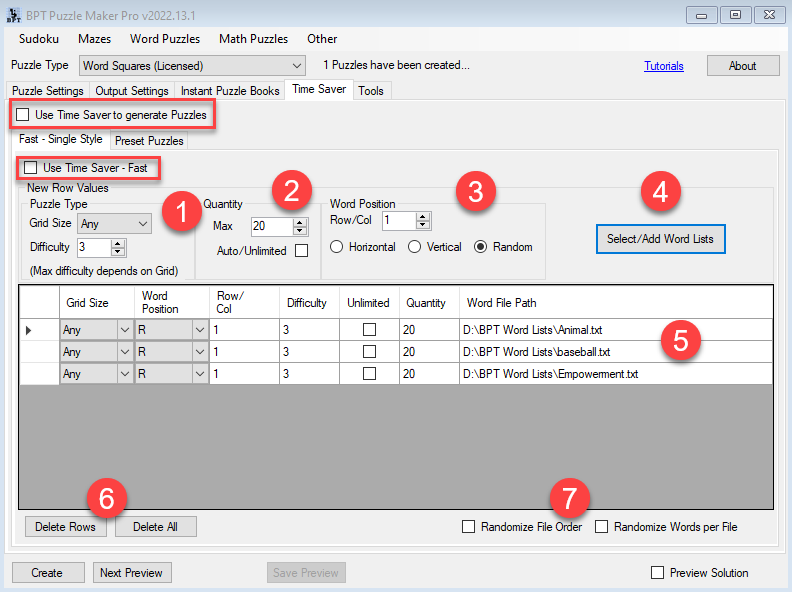Click the BPT app icon in title bar

13,15
